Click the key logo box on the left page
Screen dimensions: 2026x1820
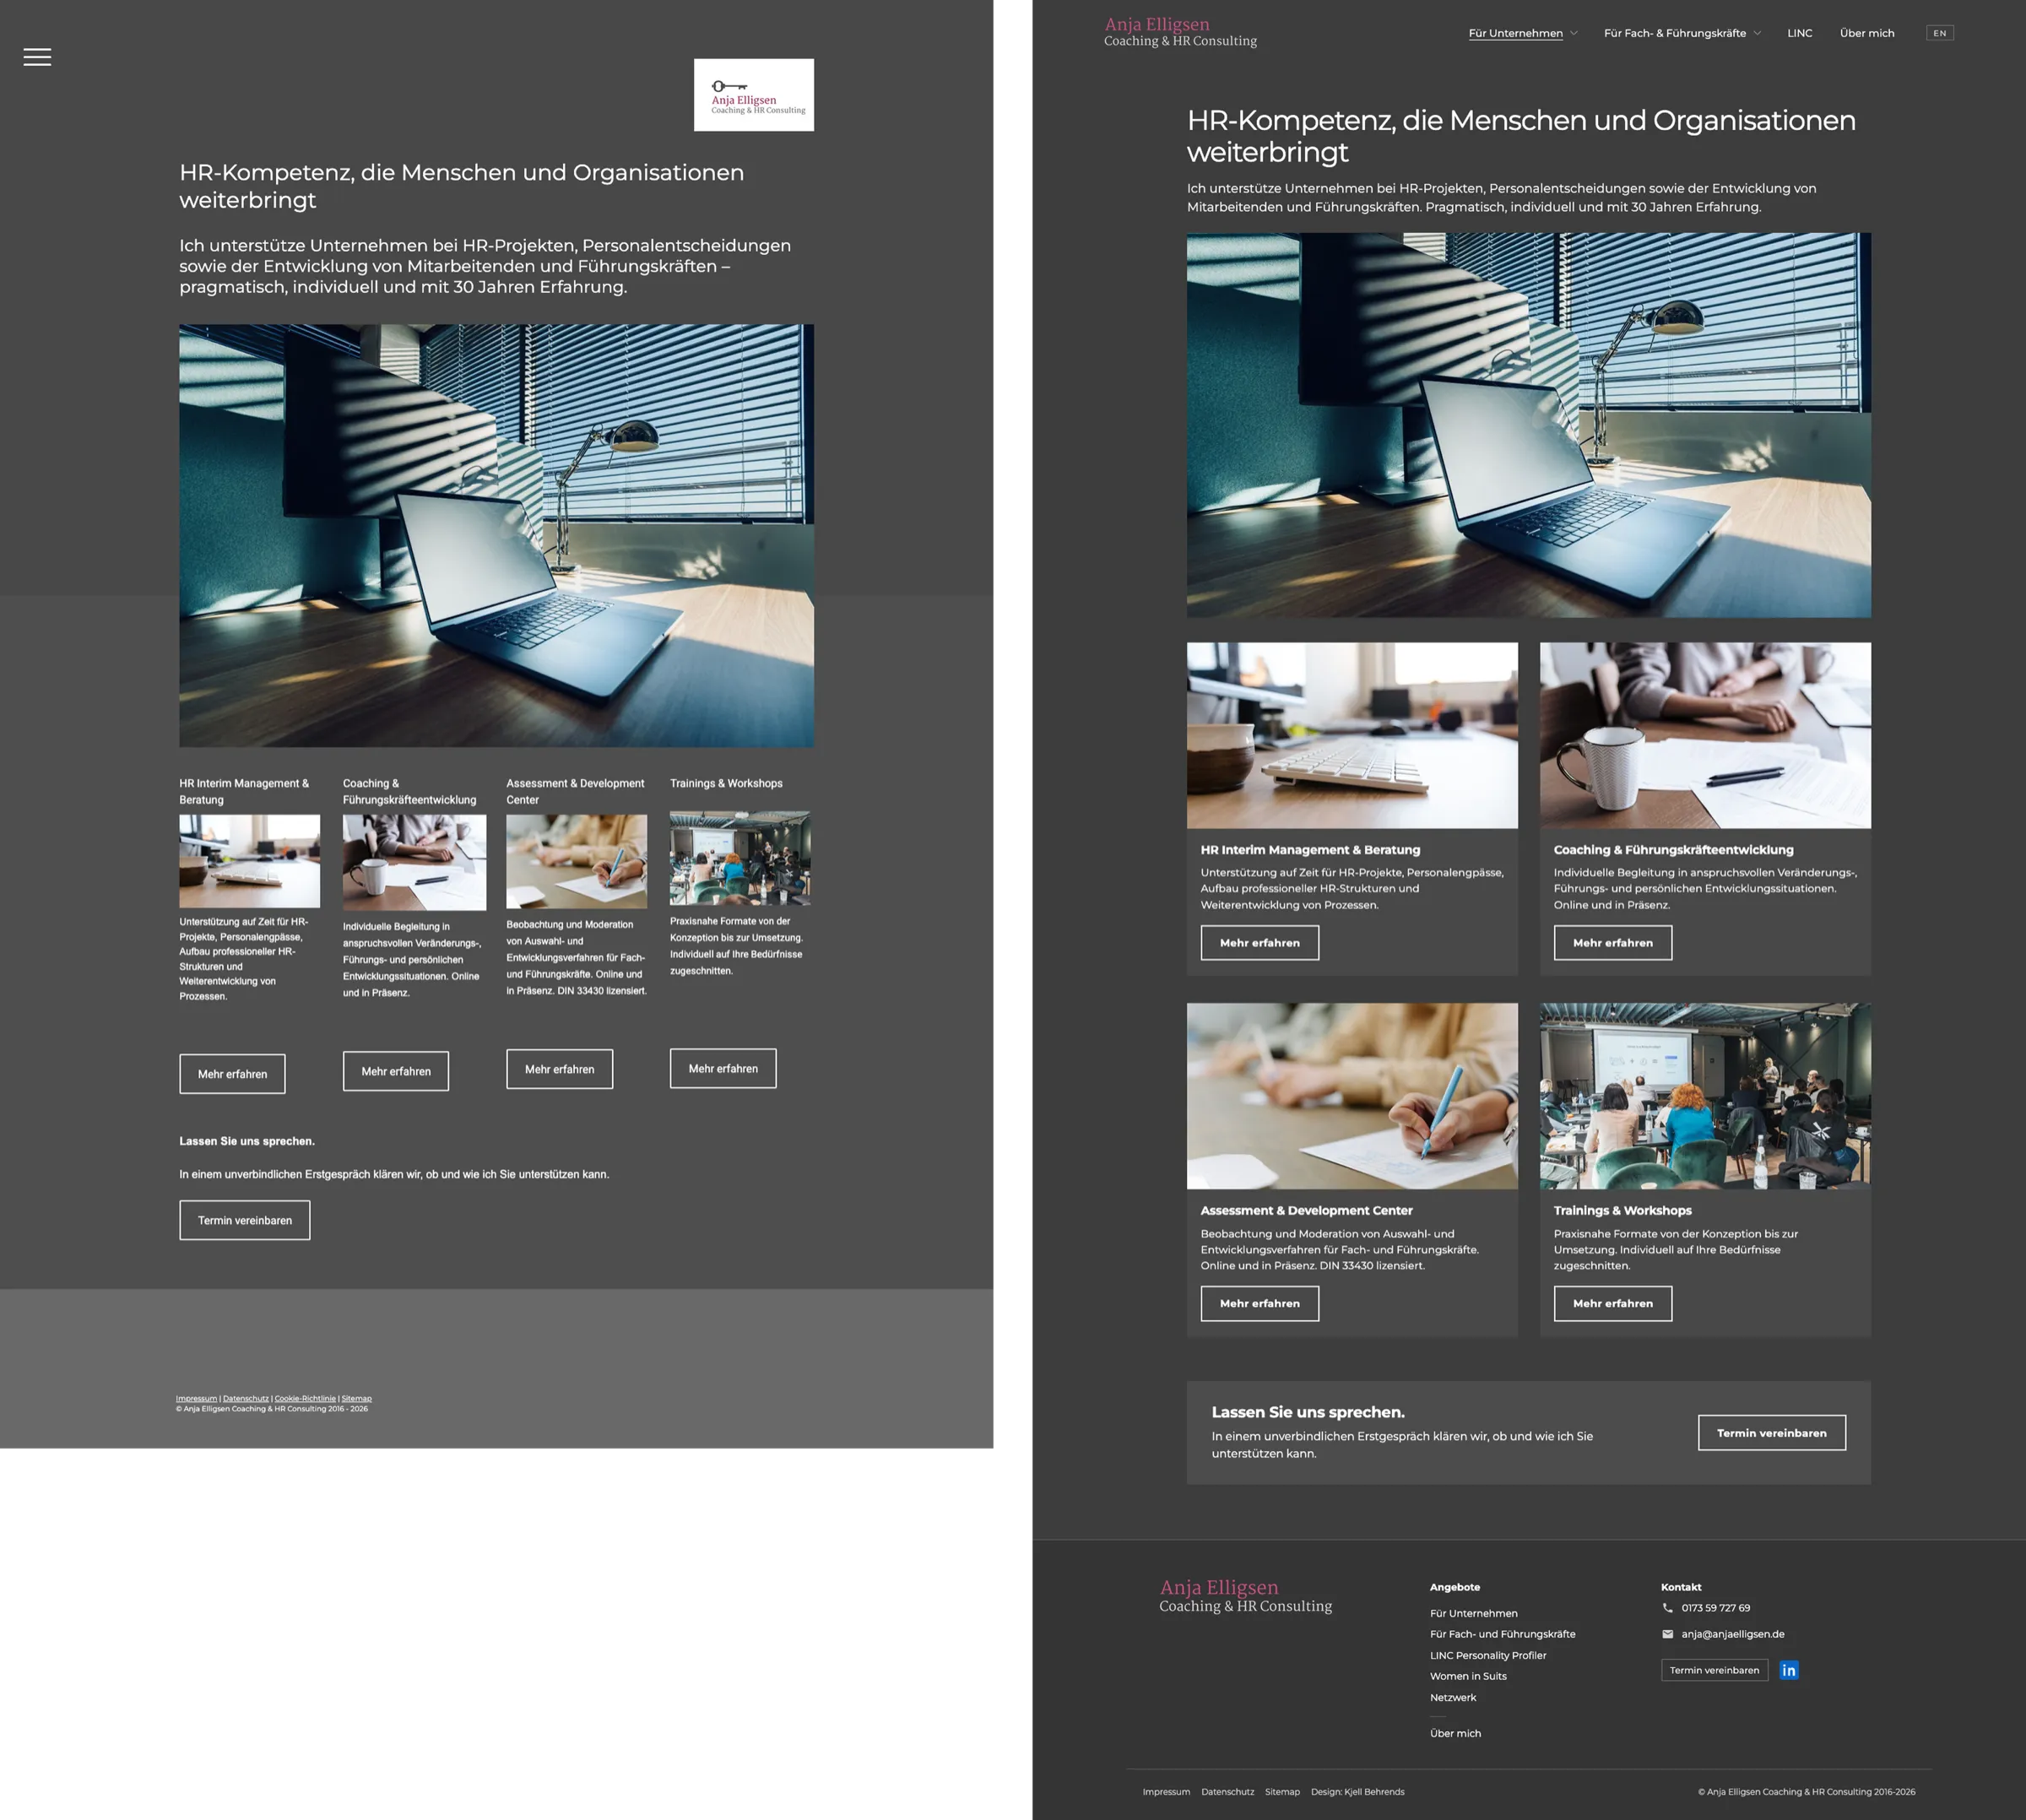tap(754, 95)
